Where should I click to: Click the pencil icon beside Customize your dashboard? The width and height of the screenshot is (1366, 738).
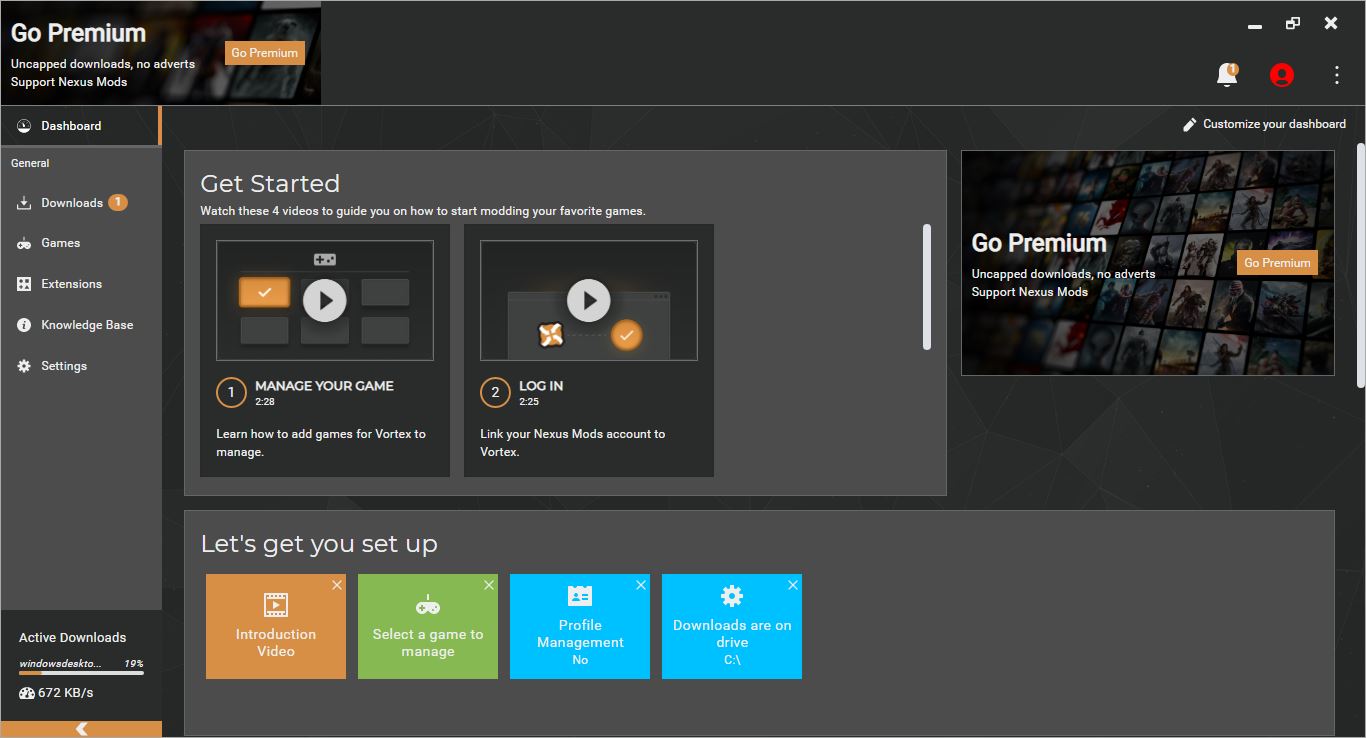point(1189,124)
